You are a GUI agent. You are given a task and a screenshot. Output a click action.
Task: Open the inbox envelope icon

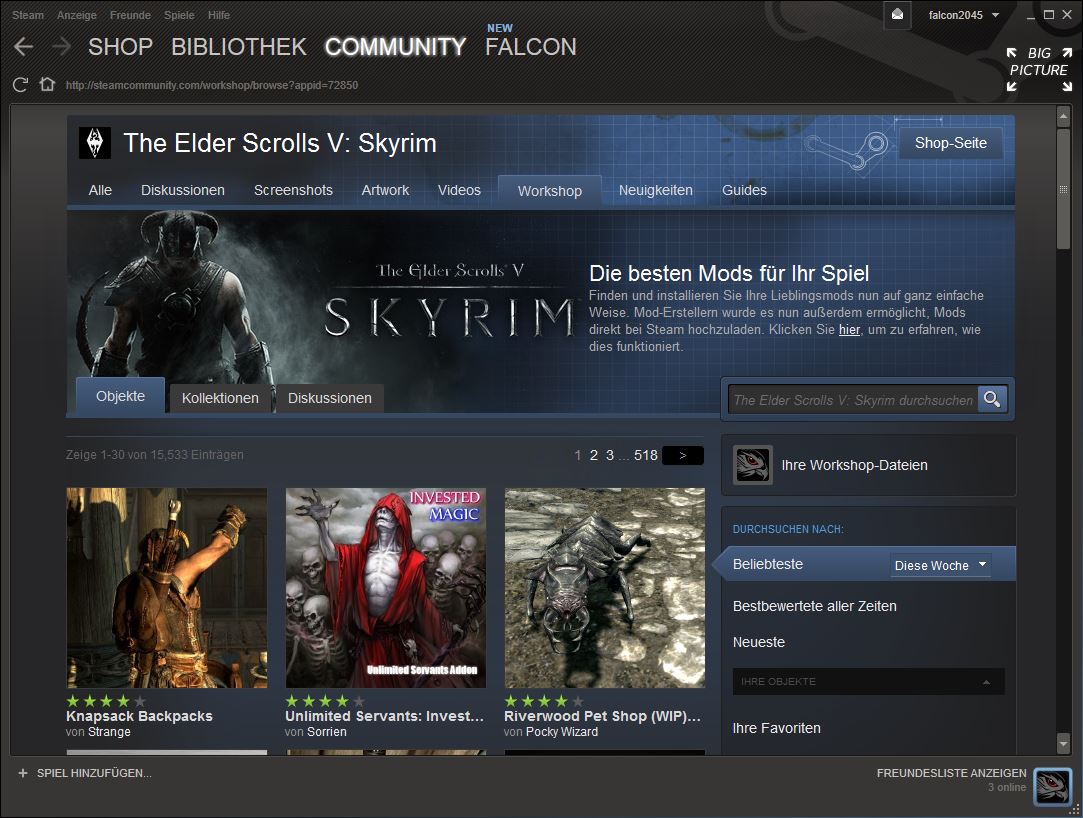click(x=897, y=15)
